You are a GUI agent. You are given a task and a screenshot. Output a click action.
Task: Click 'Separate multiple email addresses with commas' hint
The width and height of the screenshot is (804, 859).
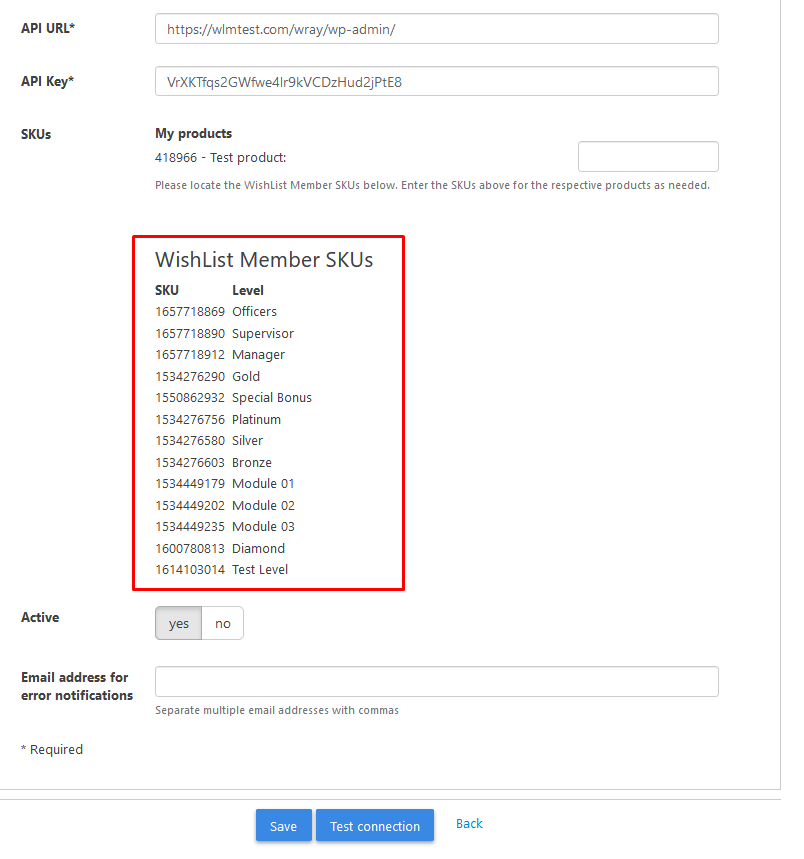coord(277,710)
